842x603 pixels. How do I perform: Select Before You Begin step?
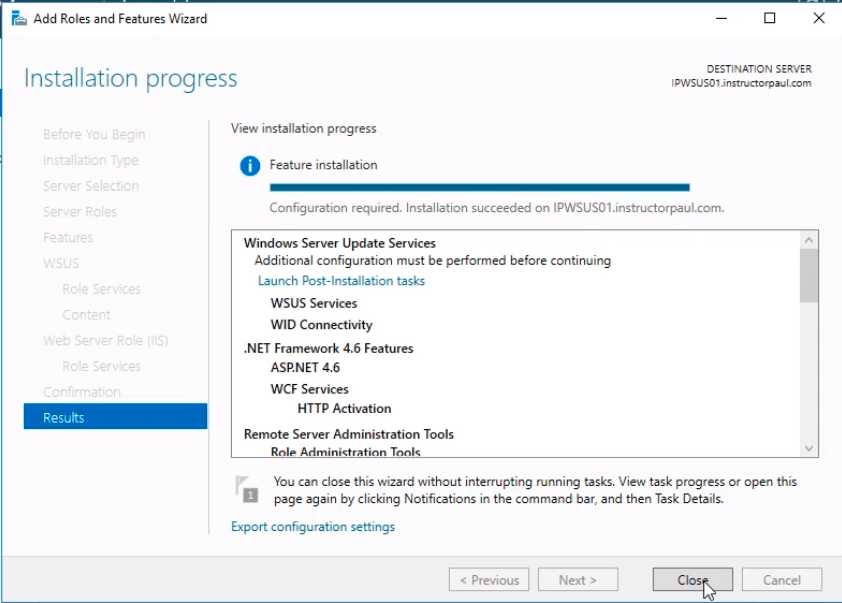click(94, 134)
